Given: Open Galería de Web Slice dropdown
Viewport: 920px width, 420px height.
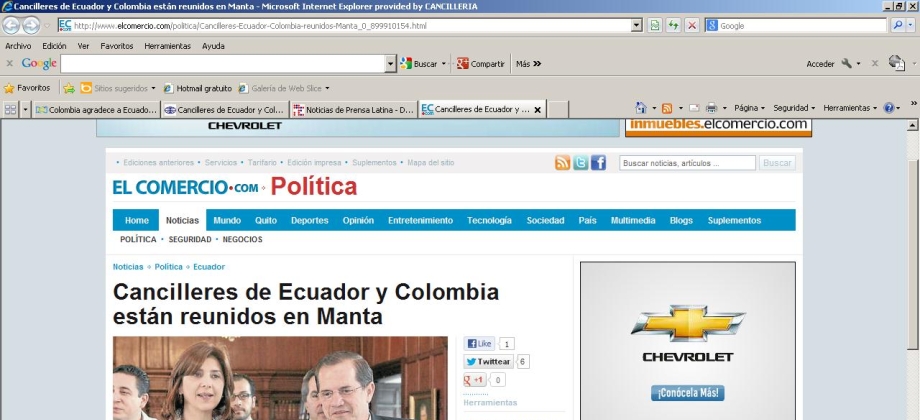Looking at the screenshot, I should click(284, 88).
